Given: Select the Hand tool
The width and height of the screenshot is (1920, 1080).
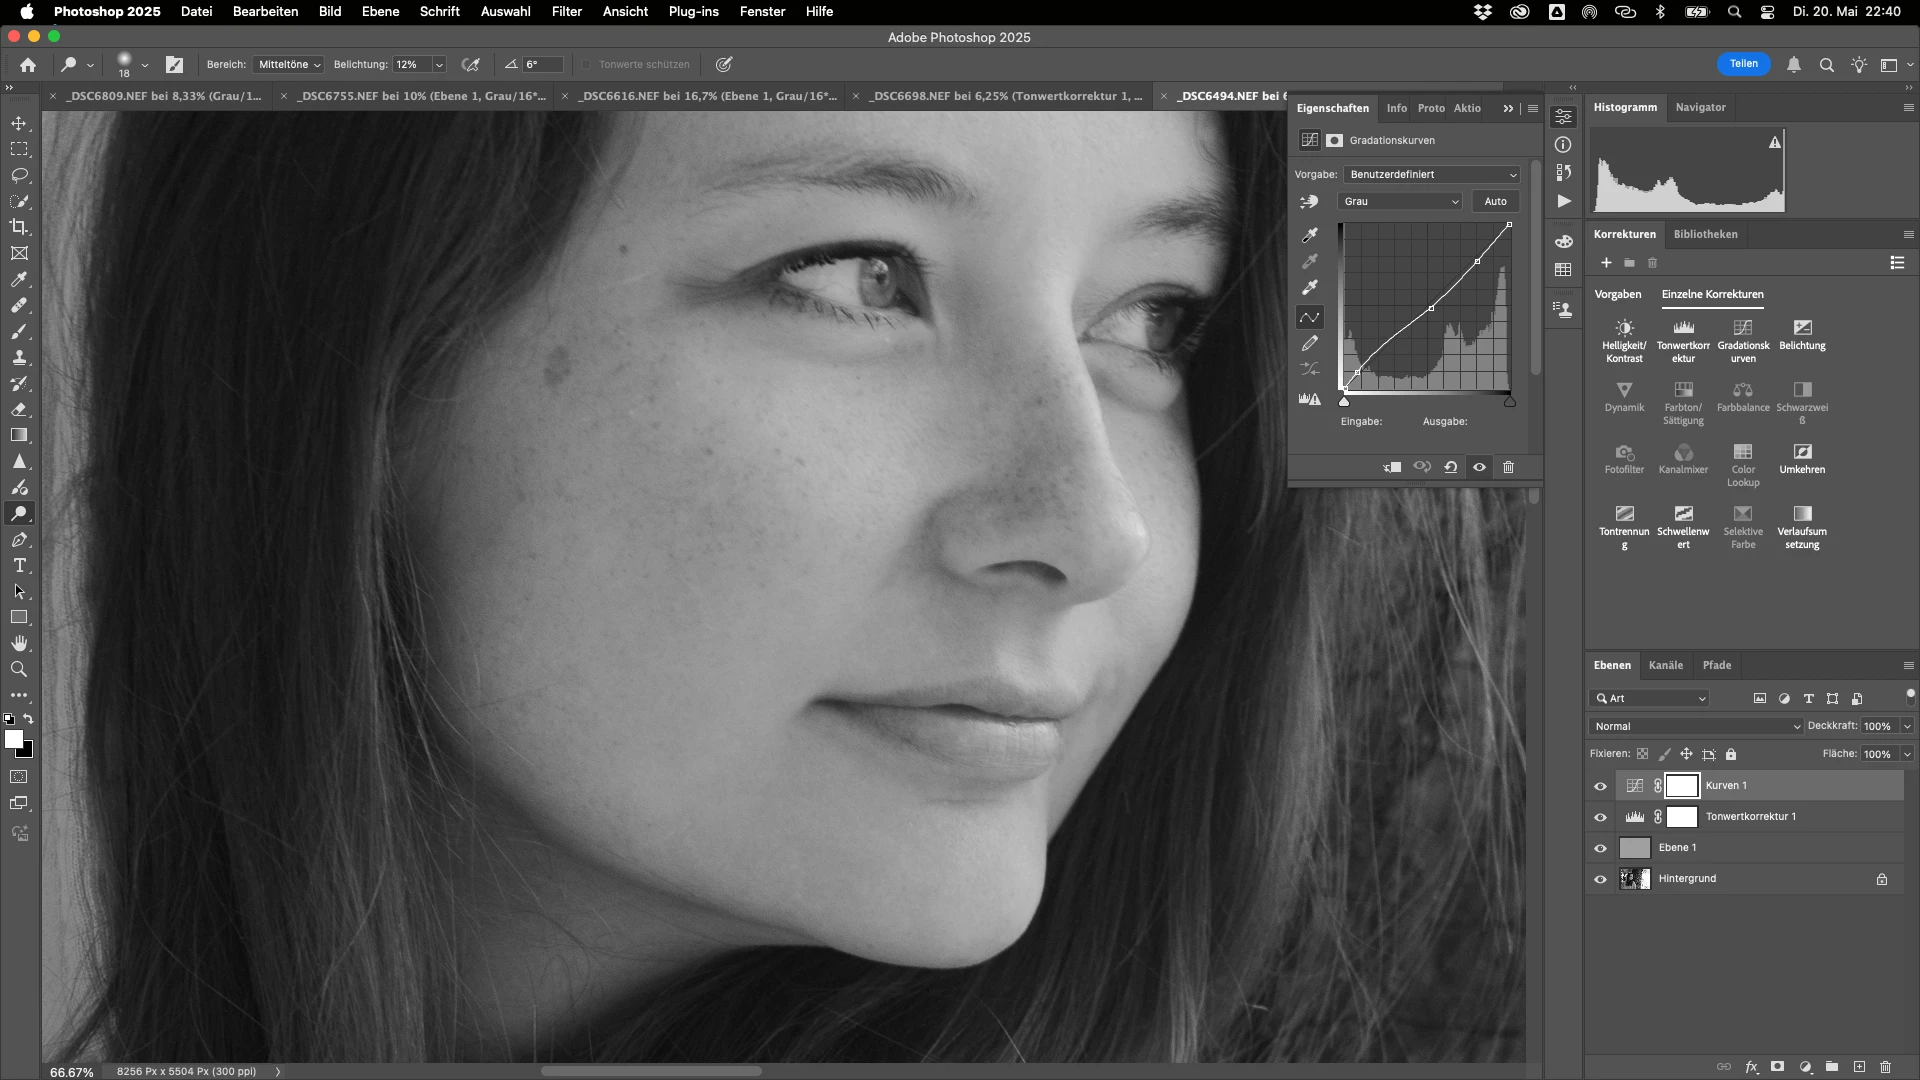Looking at the screenshot, I should [19, 643].
